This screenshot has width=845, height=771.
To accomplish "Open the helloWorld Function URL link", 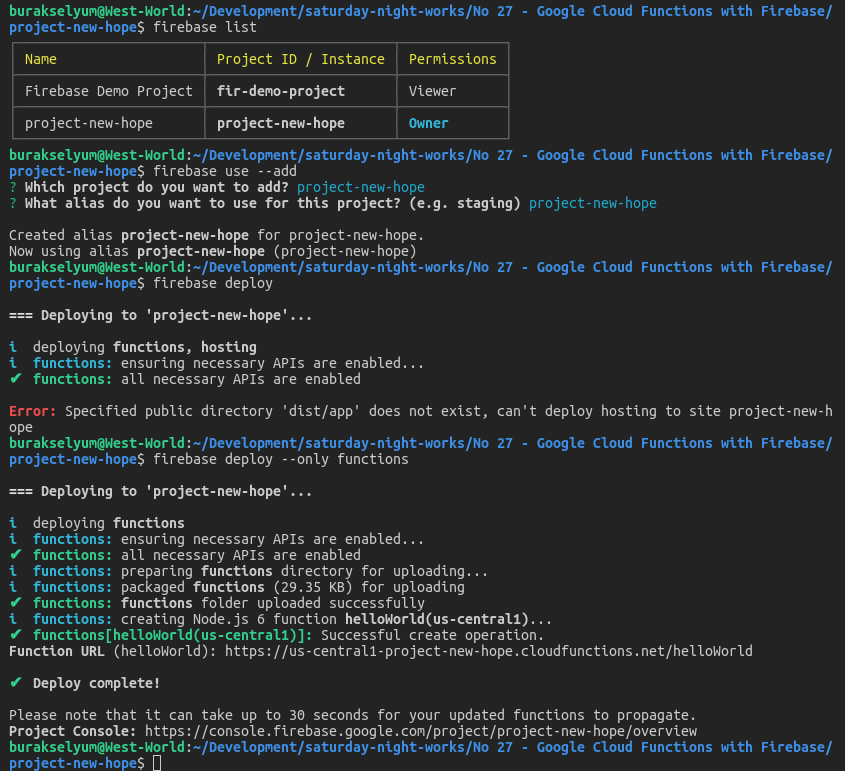I will coord(488,651).
